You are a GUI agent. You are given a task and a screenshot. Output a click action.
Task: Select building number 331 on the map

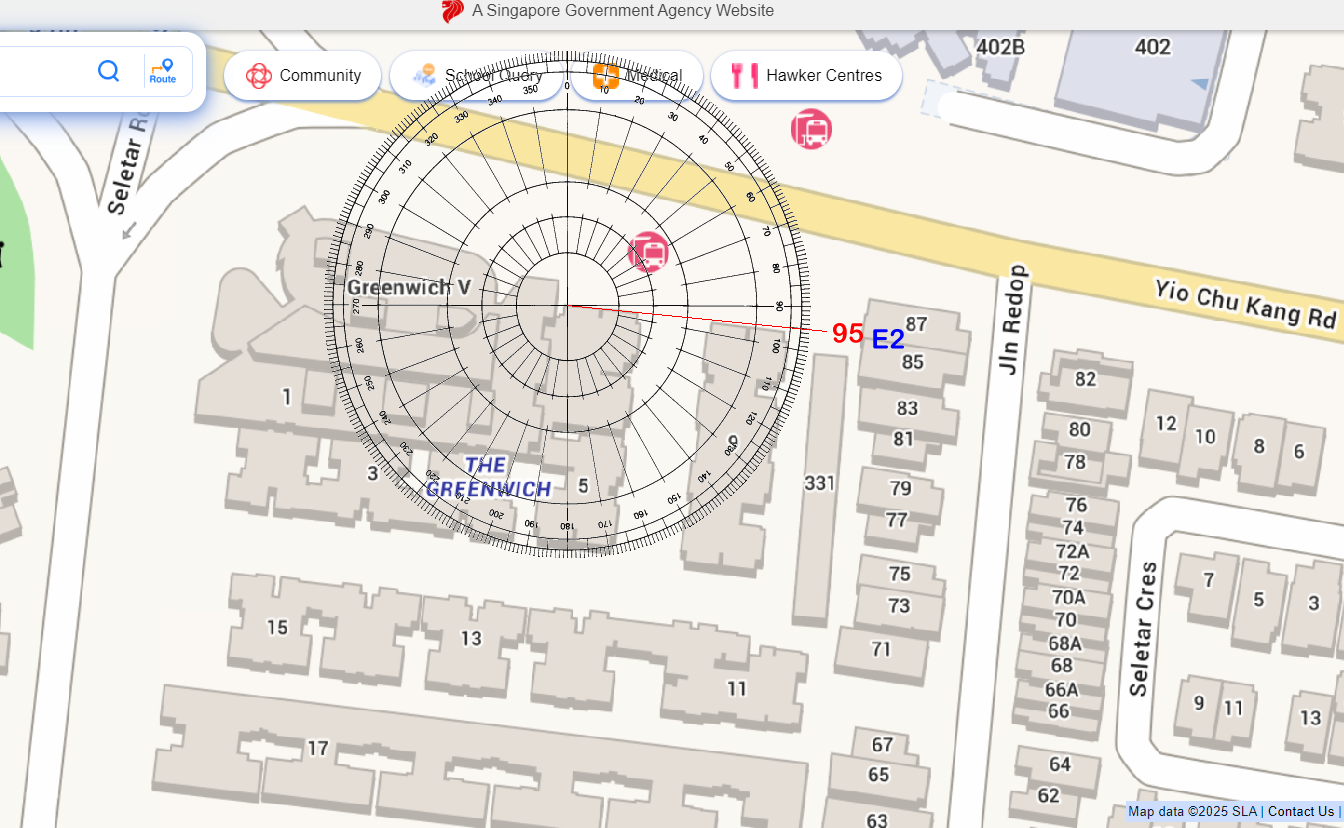[819, 484]
